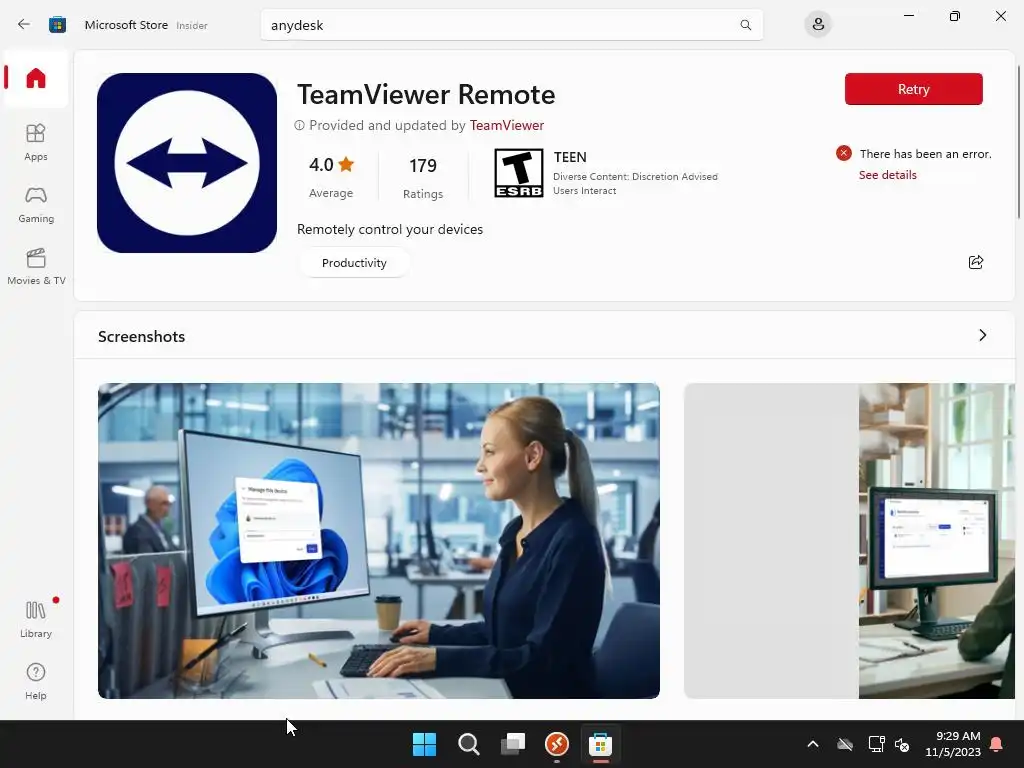The height and width of the screenshot is (768, 1024).
Task: Click the TeamViewer Remote app logo
Action: pyautogui.click(x=187, y=163)
